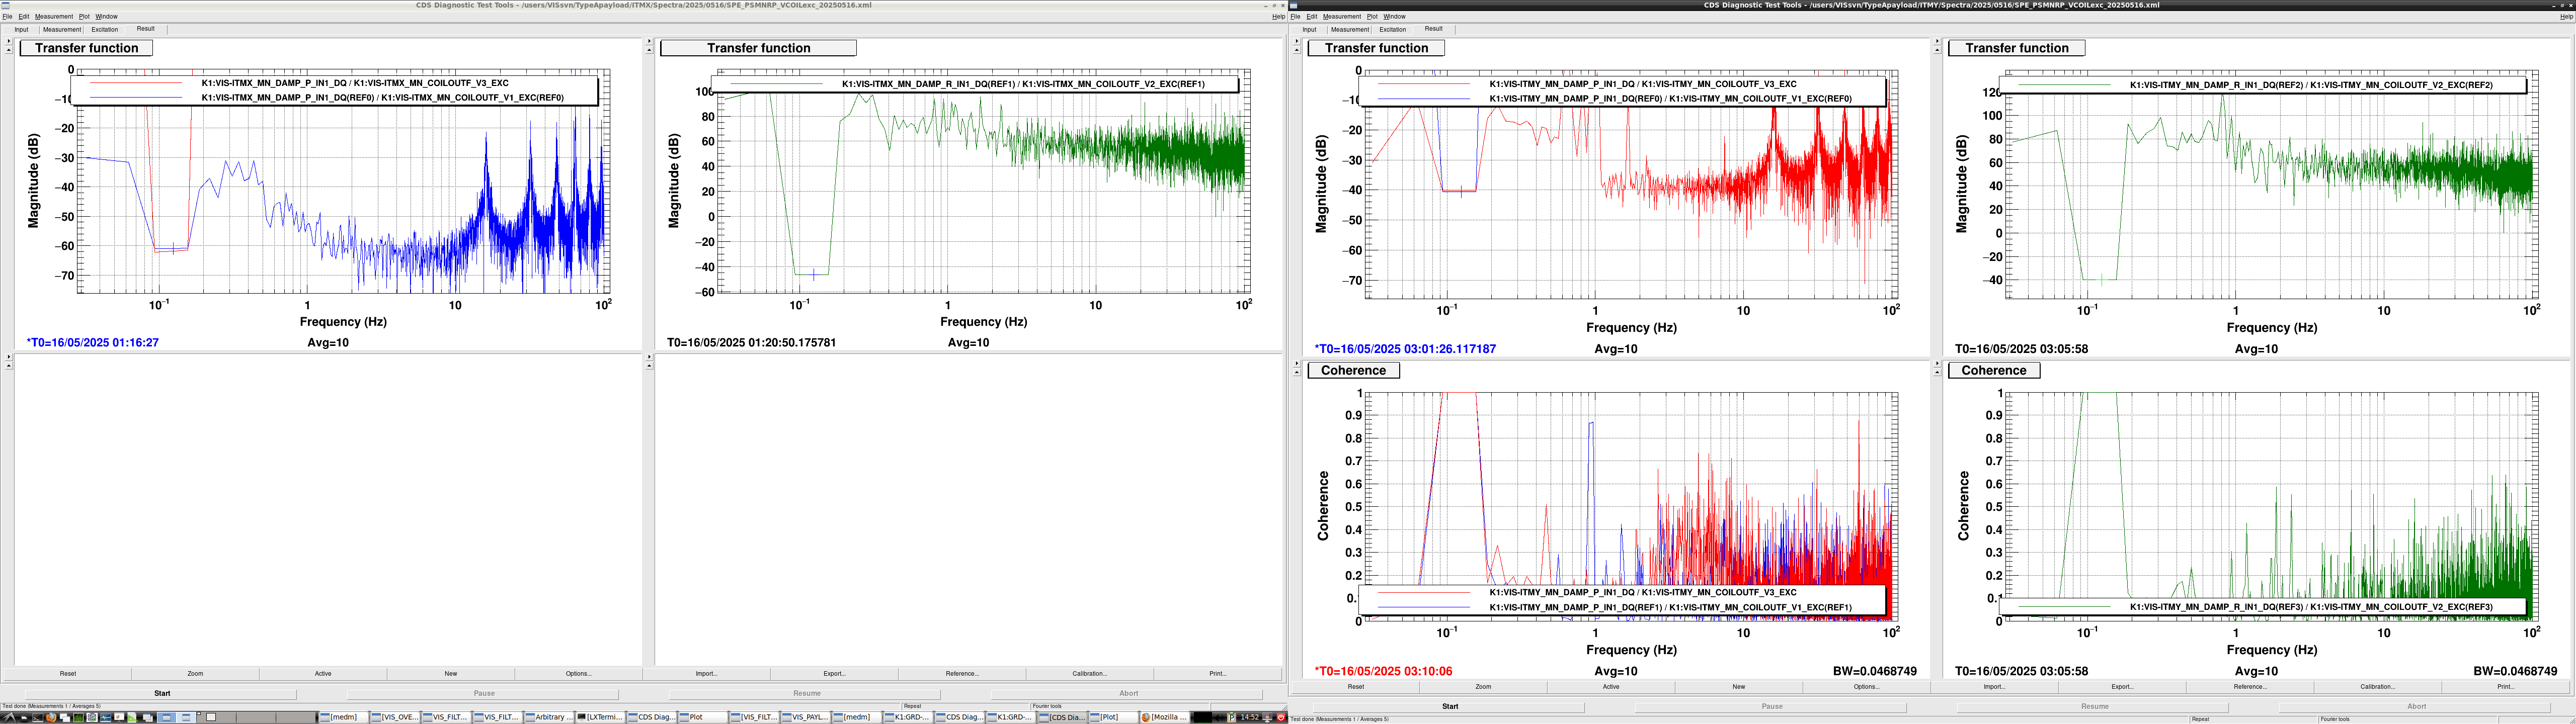Click the 14:52 clock in system tray
This screenshot has height=724, width=2576.
click(x=1250, y=717)
